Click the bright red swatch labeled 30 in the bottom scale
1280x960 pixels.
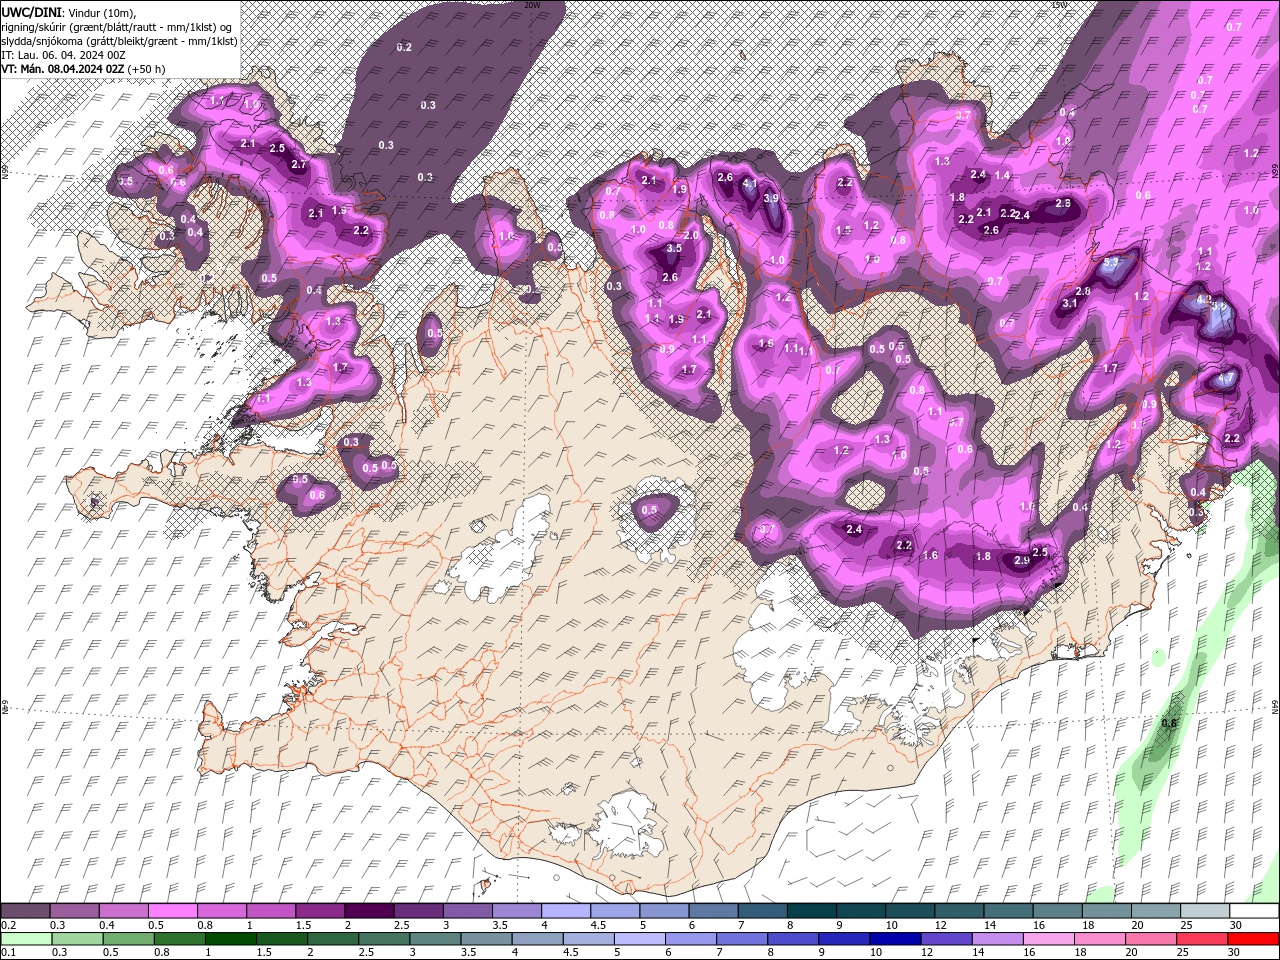tap(1253, 939)
